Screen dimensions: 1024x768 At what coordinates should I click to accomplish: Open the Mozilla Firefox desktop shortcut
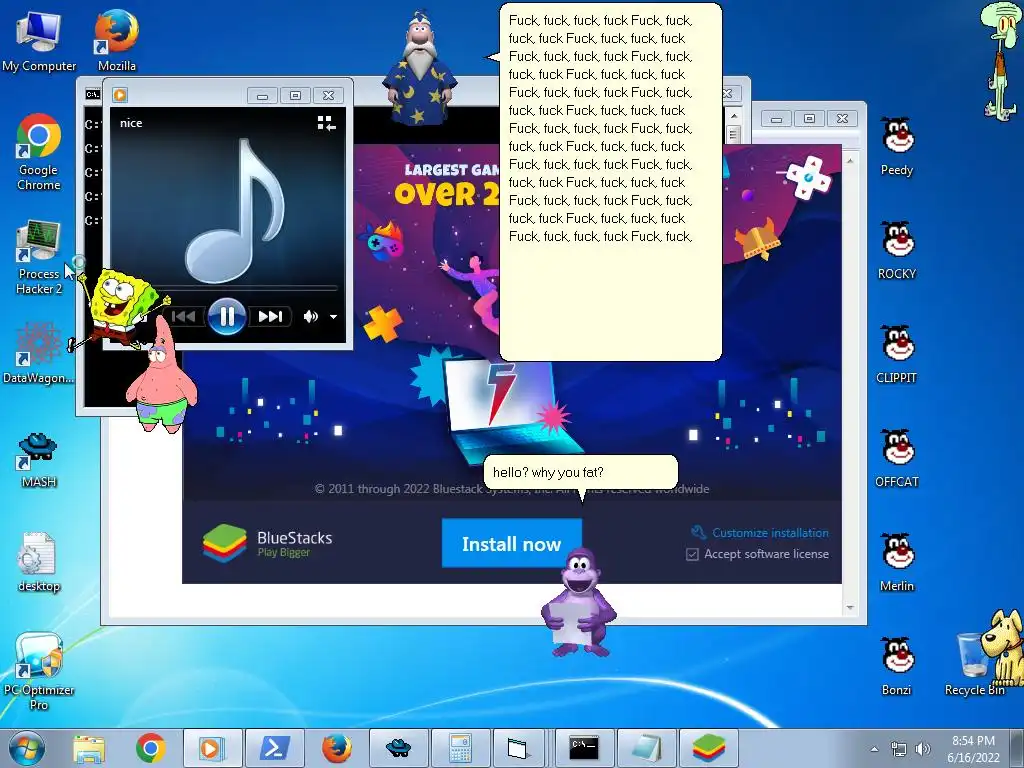coord(117,40)
